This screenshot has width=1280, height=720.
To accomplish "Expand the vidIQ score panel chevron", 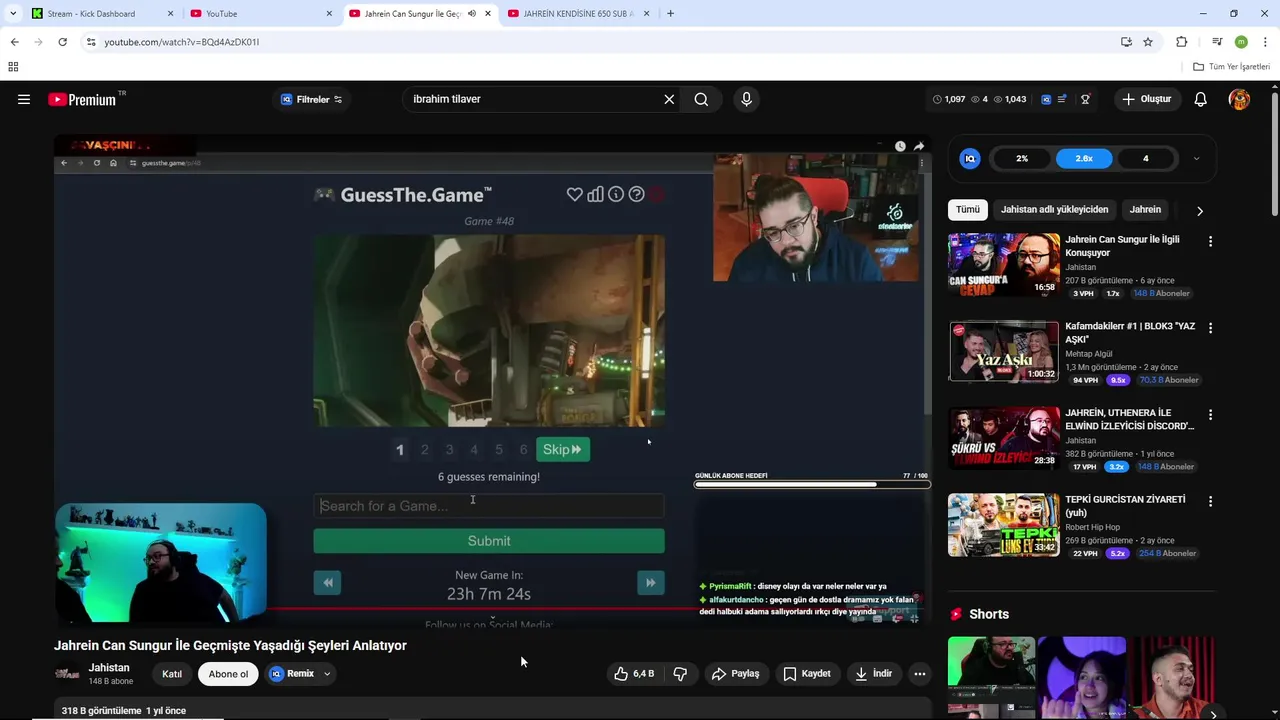I will pyautogui.click(x=1196, y=158).
